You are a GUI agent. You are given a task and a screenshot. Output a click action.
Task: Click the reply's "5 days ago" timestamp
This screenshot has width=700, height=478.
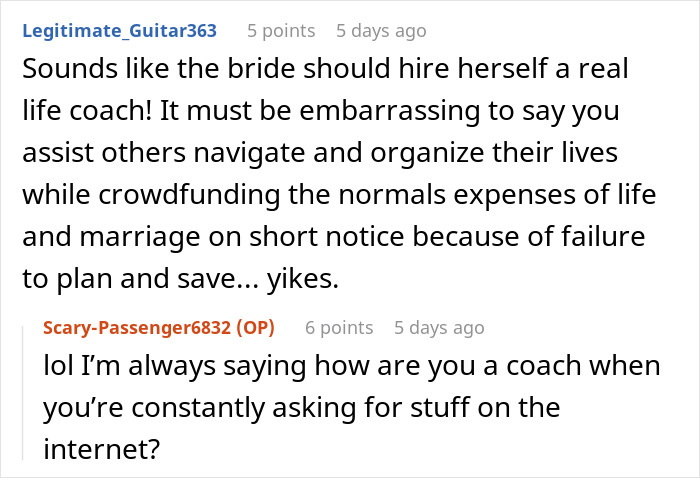[x=439, y=328]
